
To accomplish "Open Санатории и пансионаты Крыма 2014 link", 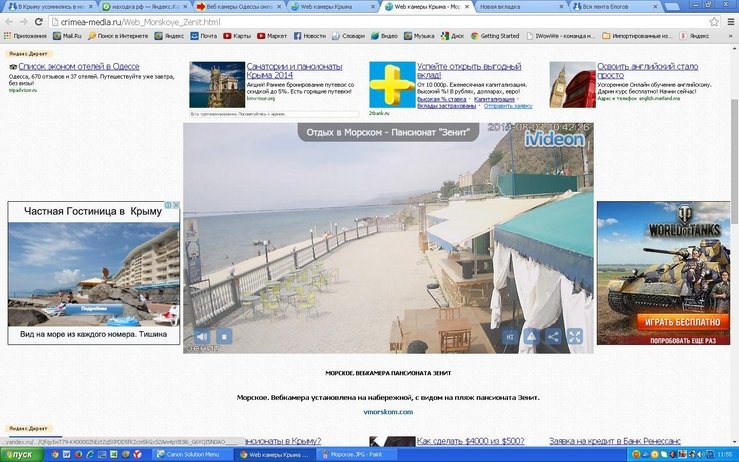I will coord(295,71).
